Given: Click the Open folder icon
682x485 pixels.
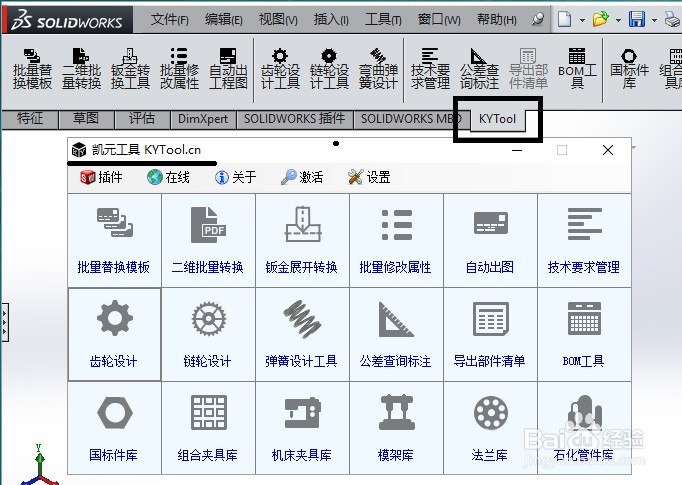Looking at the screenshot, I should pyautogui.click(x=600, y=19).
